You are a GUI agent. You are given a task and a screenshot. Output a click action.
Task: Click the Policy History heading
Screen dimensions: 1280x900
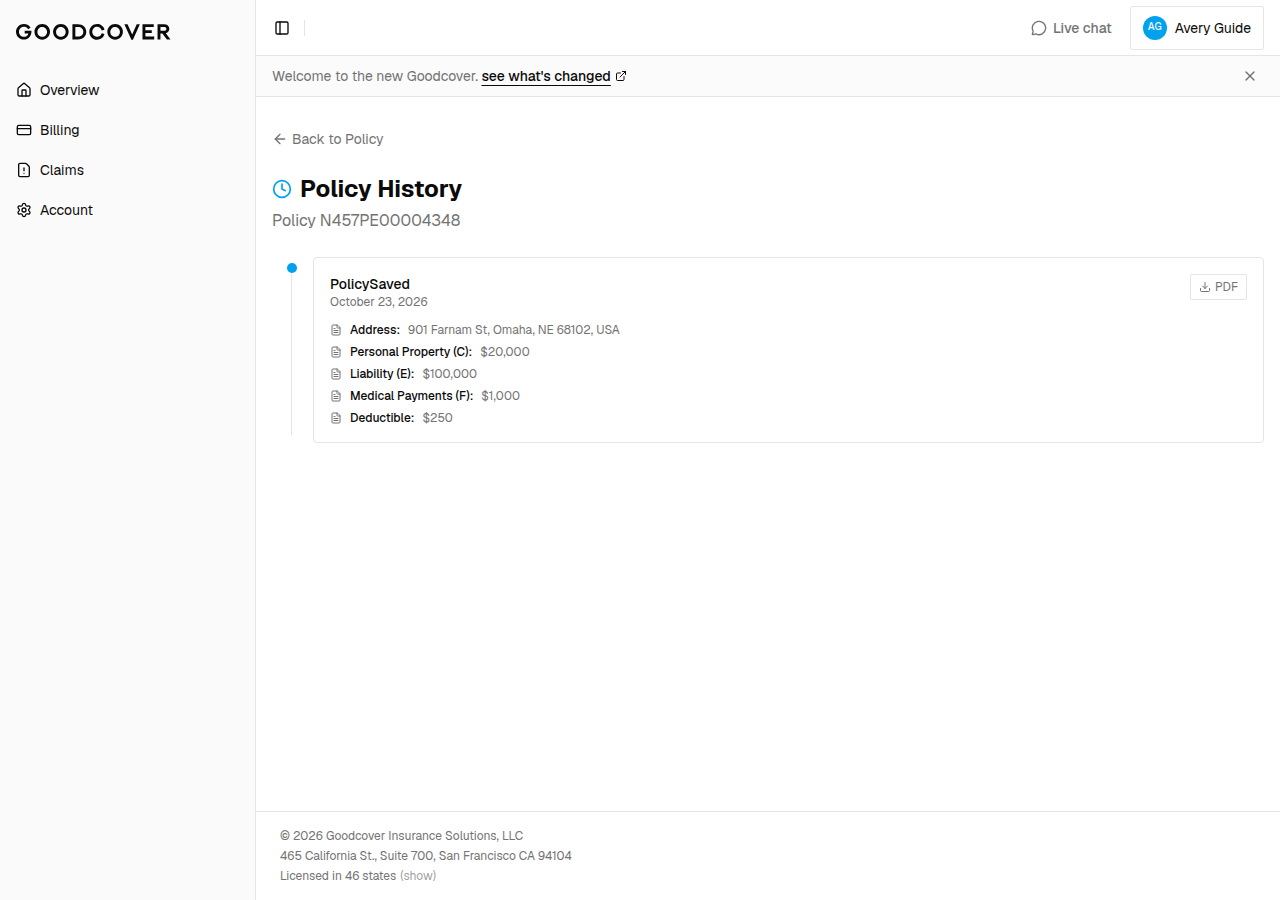click(381, 189)
